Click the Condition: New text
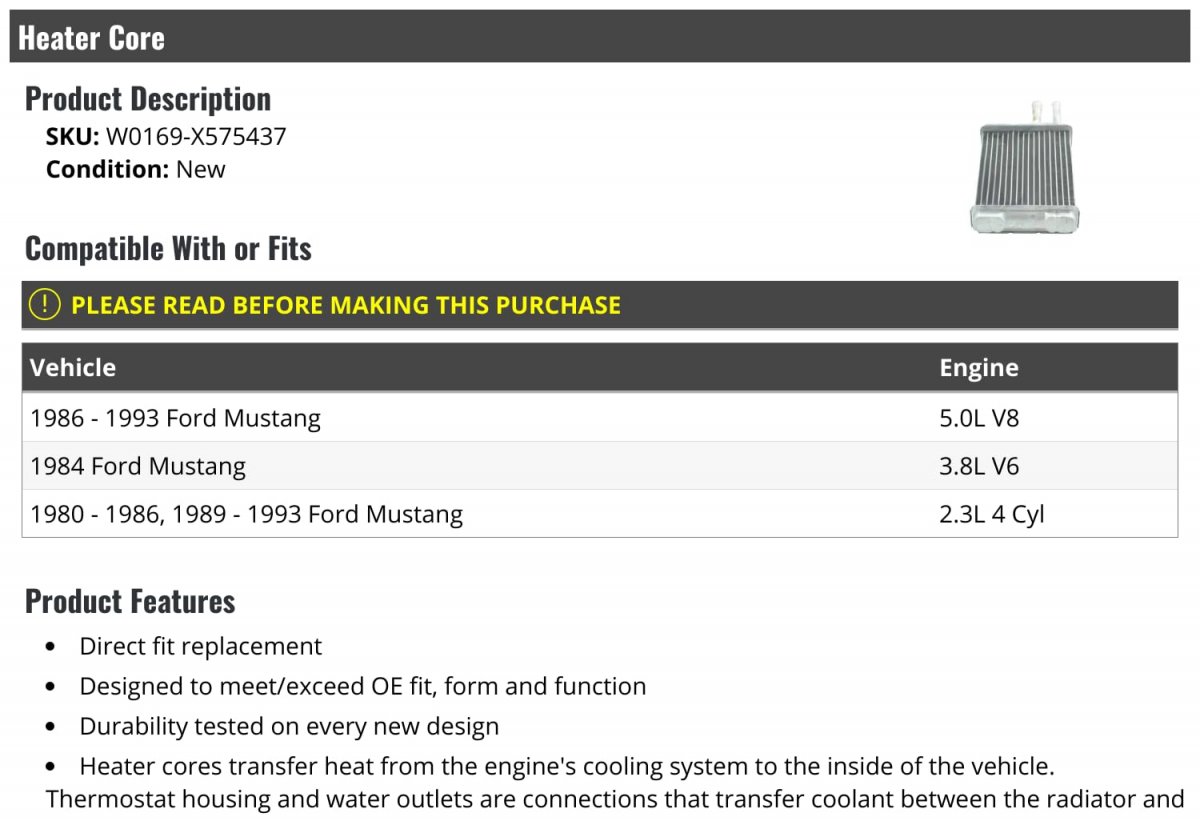Viewport: 1200px width, 821px height. pos(136,169)
